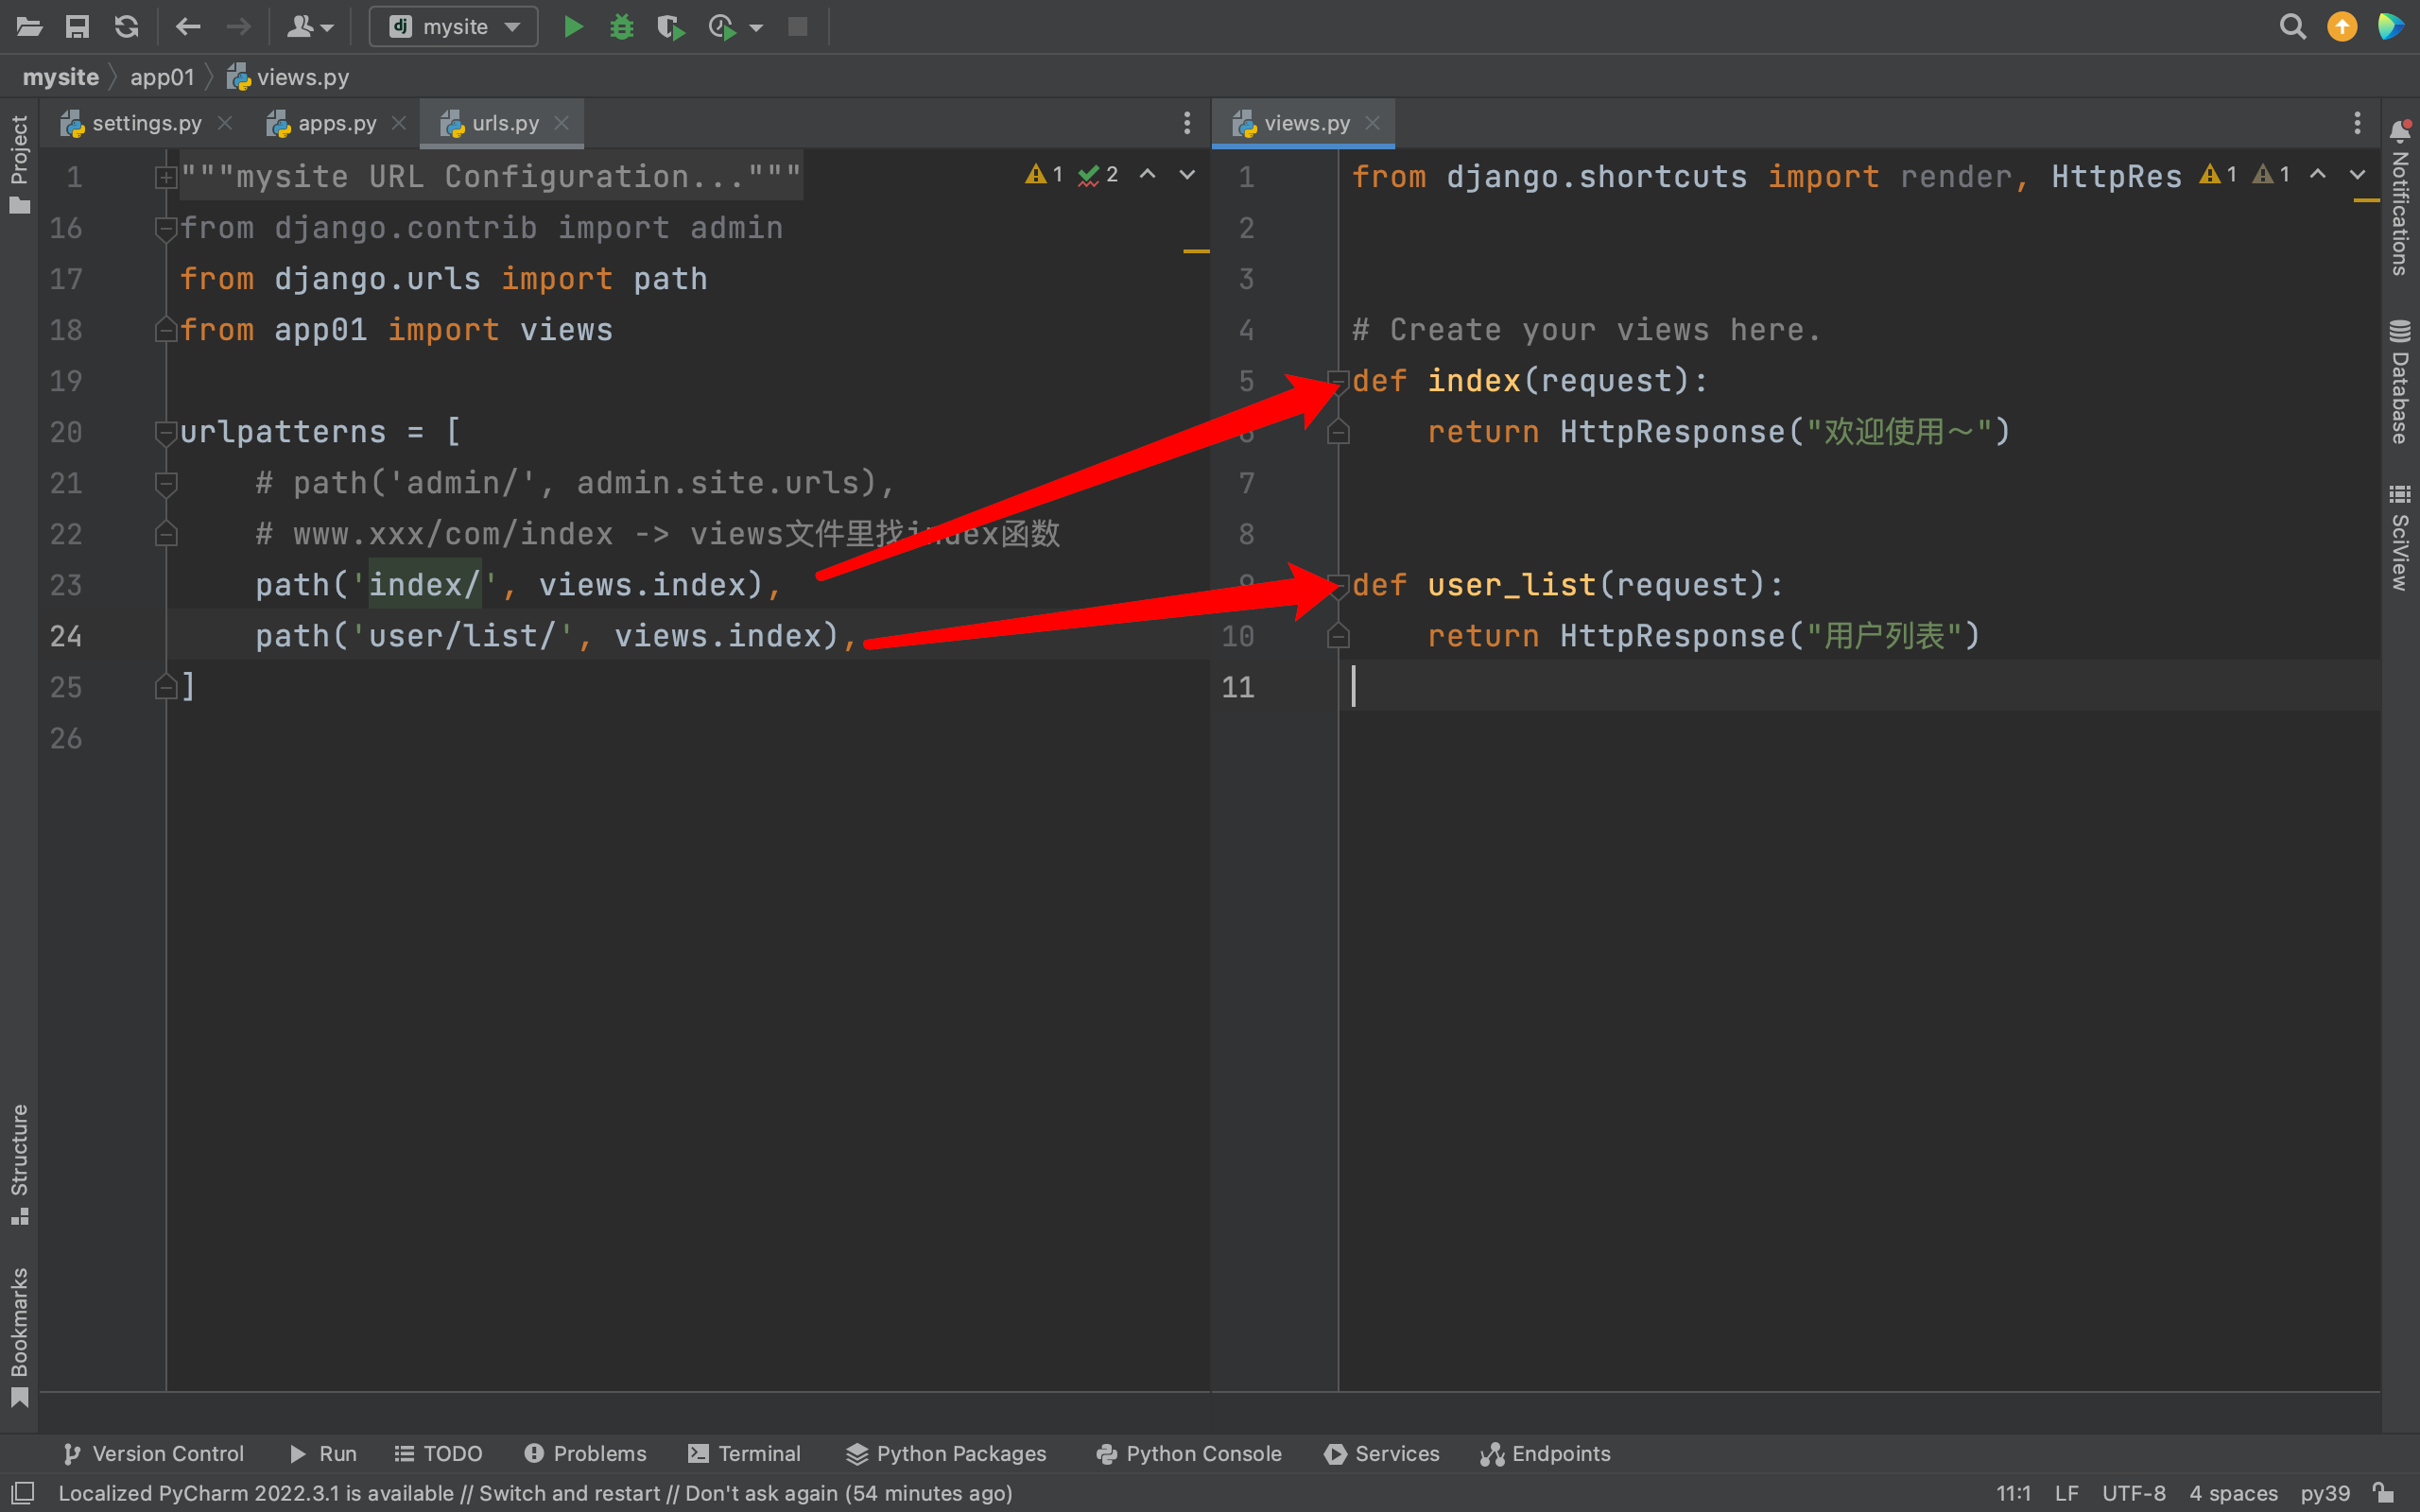Screen dimensions: 2420x1512
Task: Close the urls.py editor tab
Action: 562,123
